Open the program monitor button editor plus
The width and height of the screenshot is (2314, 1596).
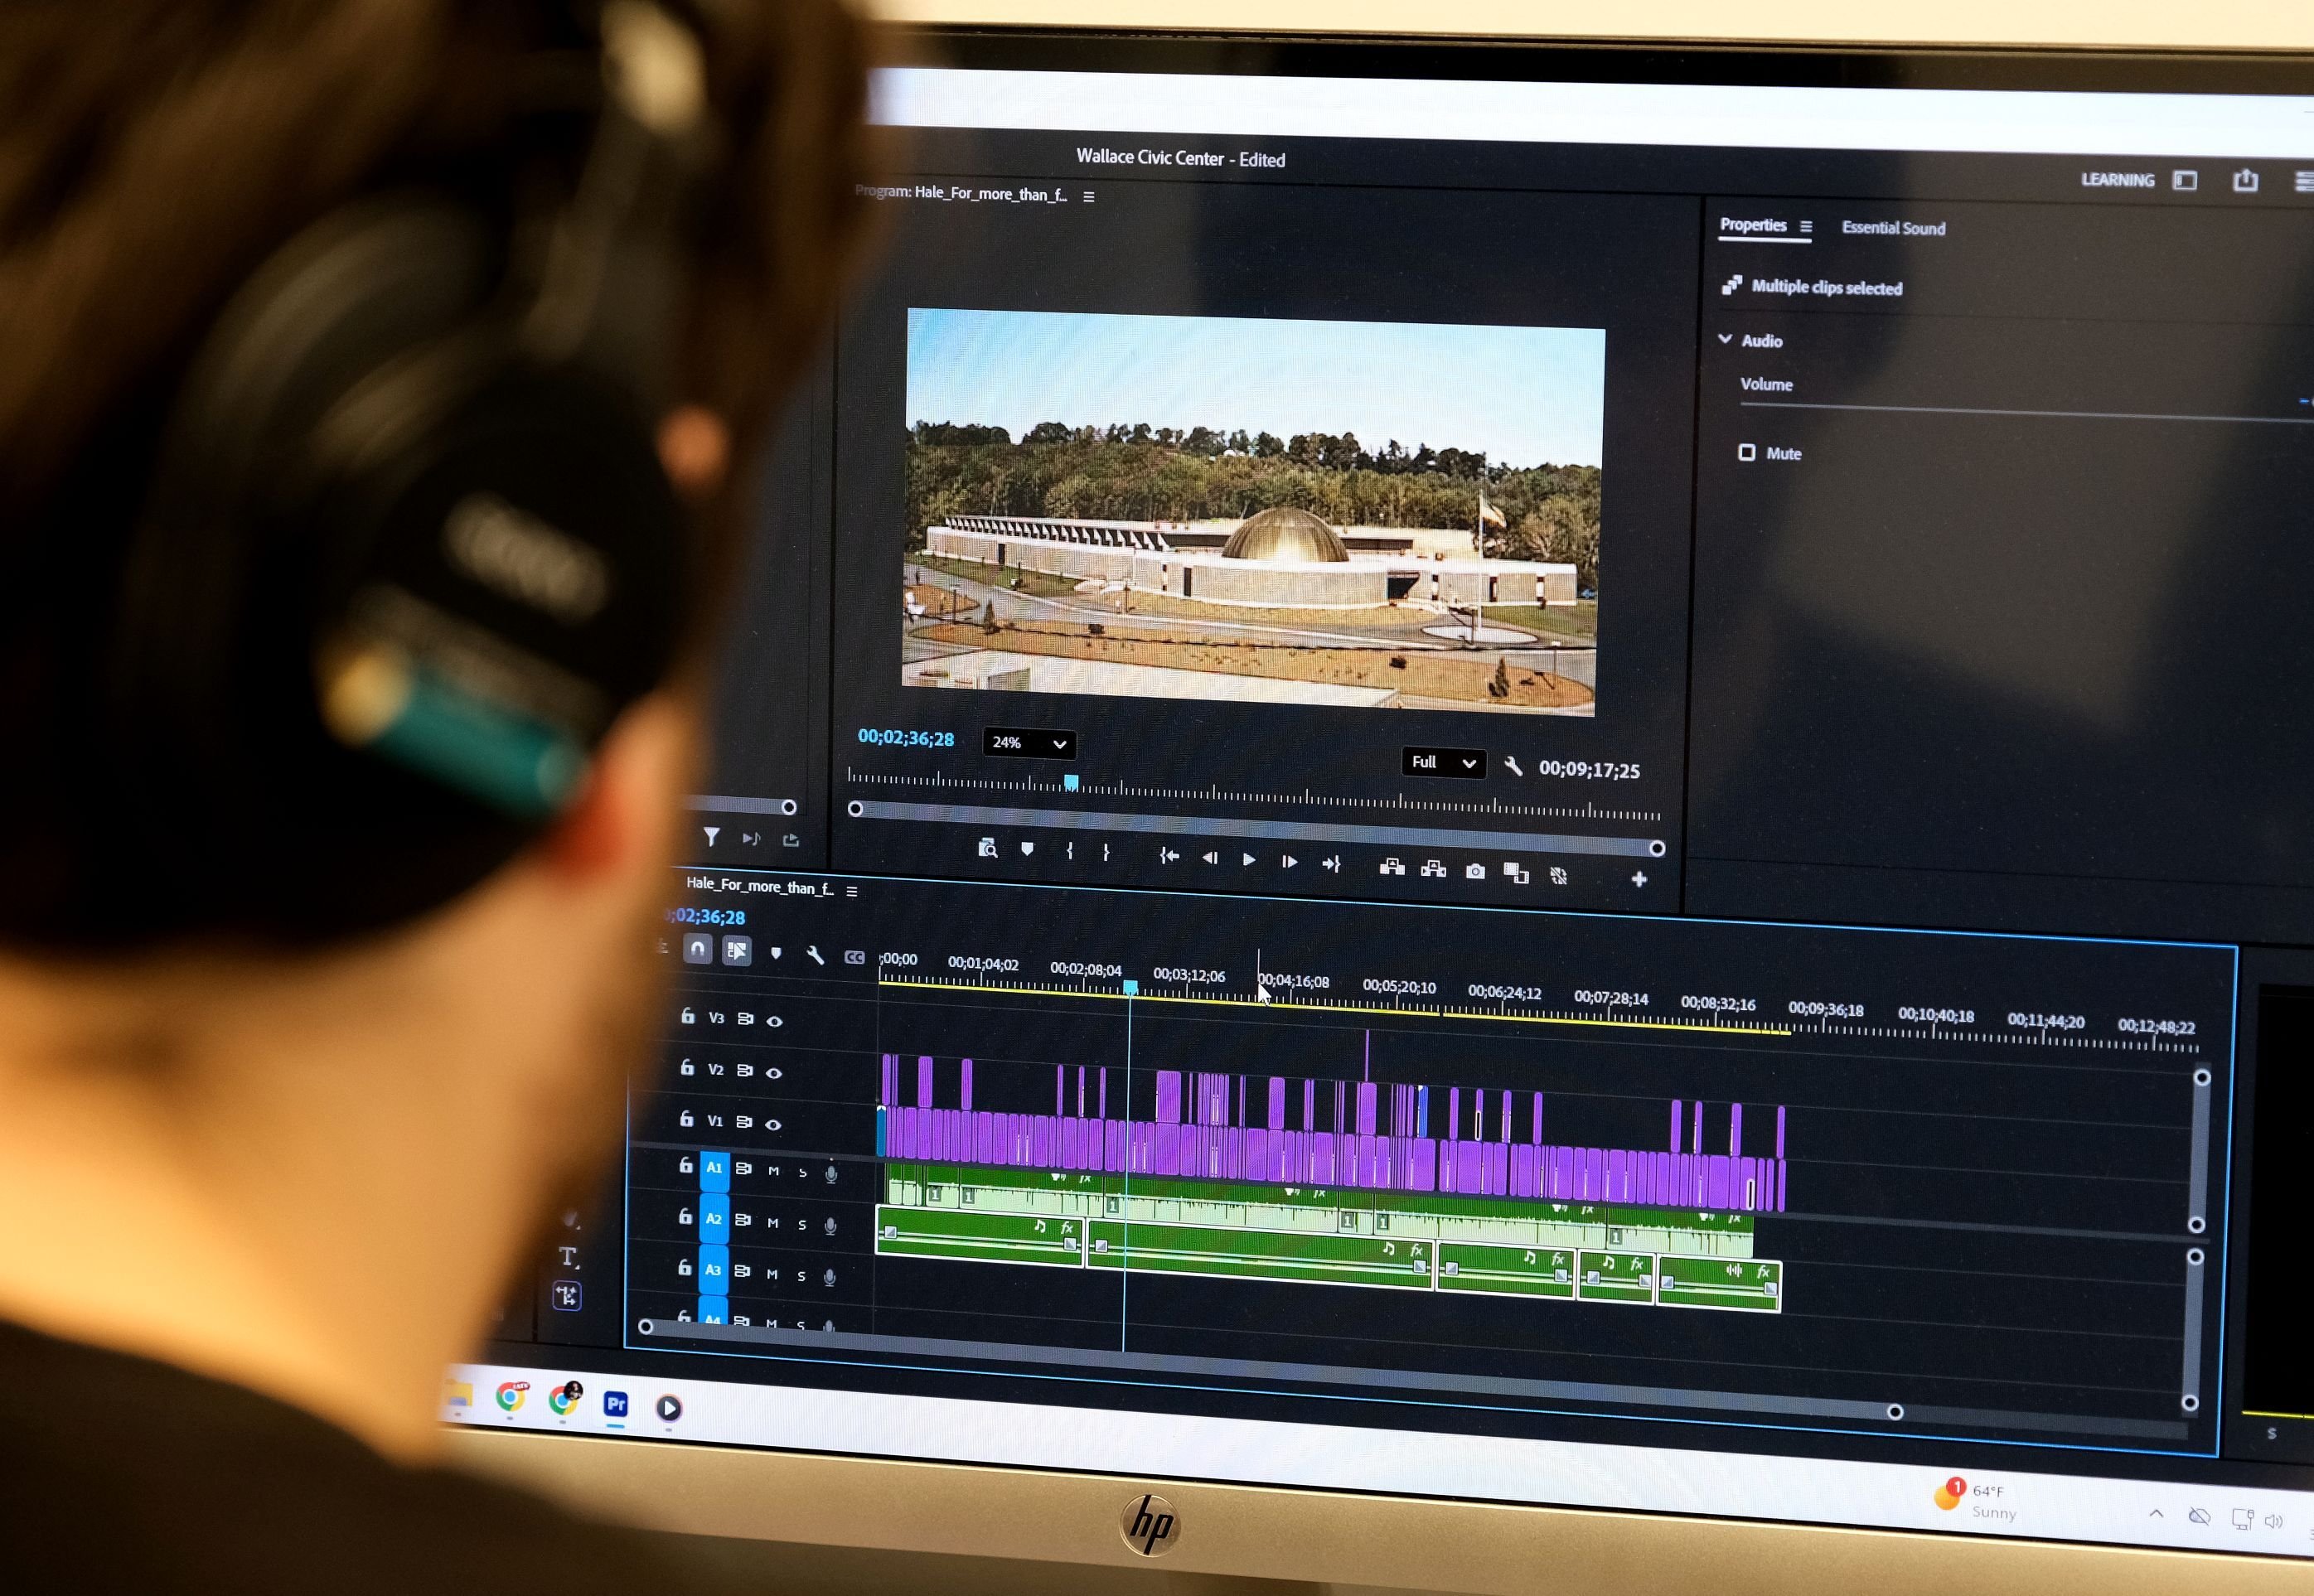click(x=1639, y=879)
